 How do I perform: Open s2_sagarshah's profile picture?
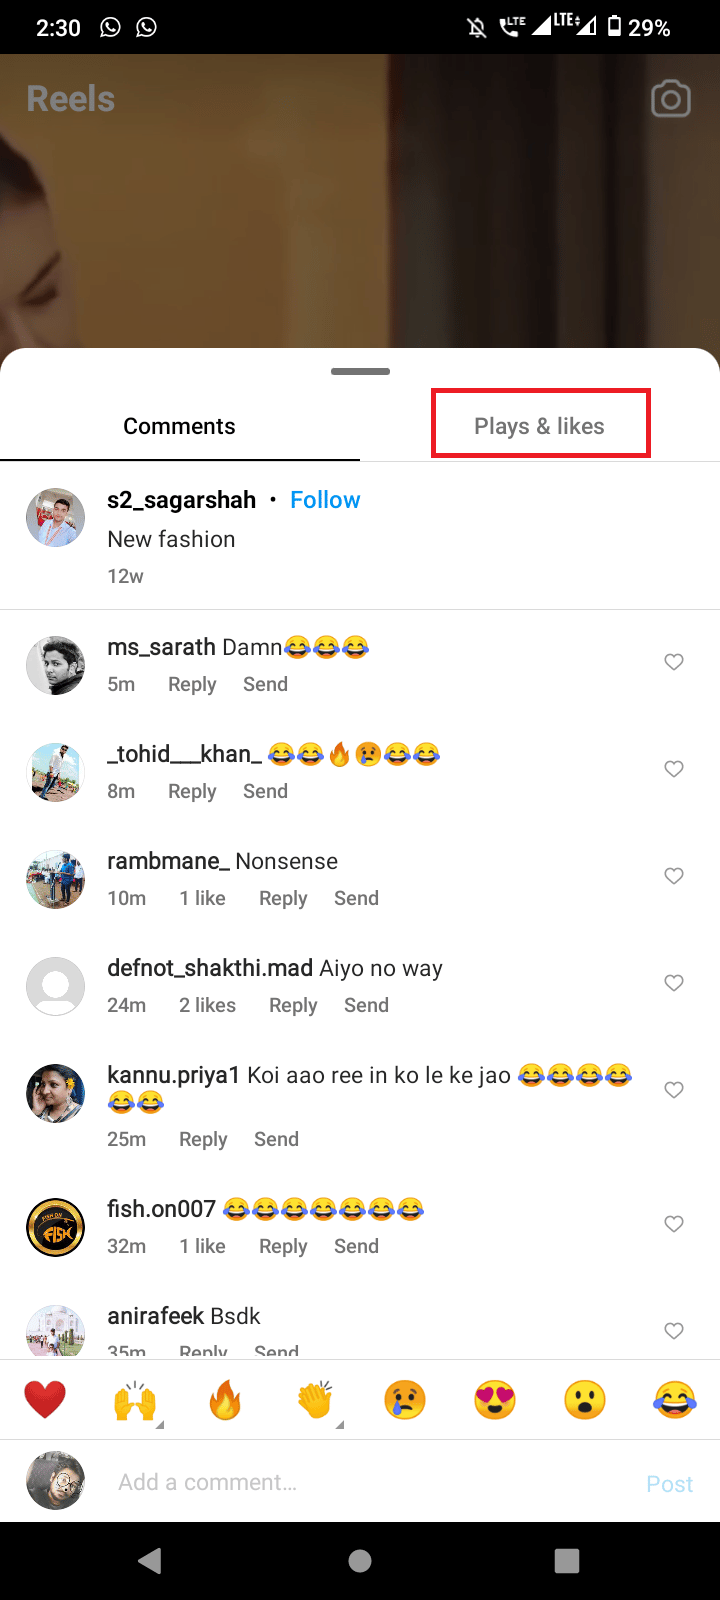click(55, 518)
